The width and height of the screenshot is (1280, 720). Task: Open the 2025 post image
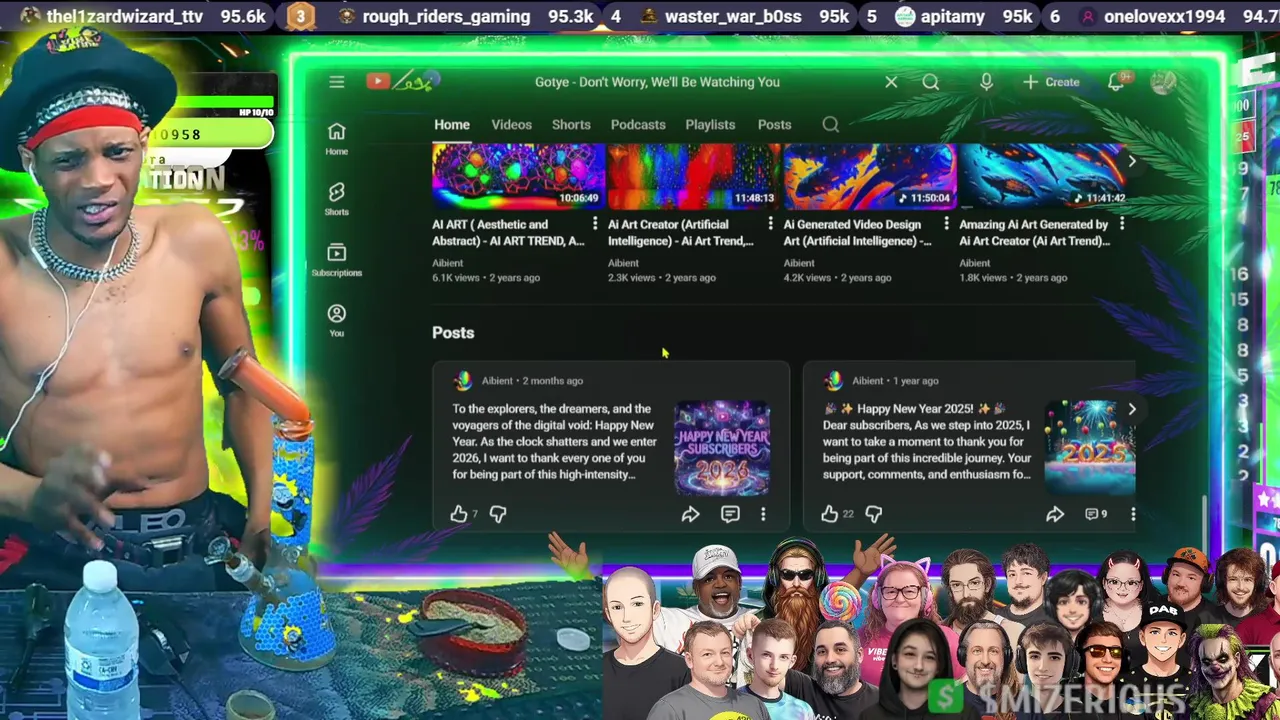[1090, 448]
